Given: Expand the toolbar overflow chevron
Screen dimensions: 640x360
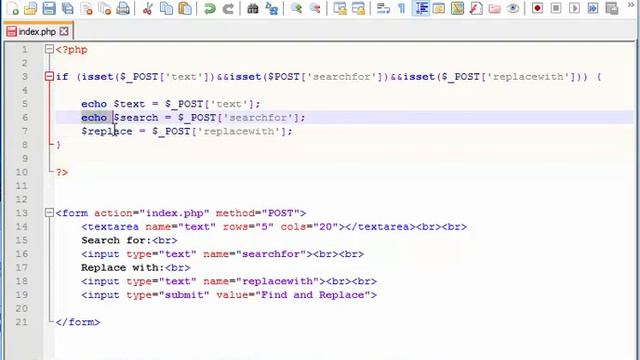Looking at the screenshot, I should (631, 5).
